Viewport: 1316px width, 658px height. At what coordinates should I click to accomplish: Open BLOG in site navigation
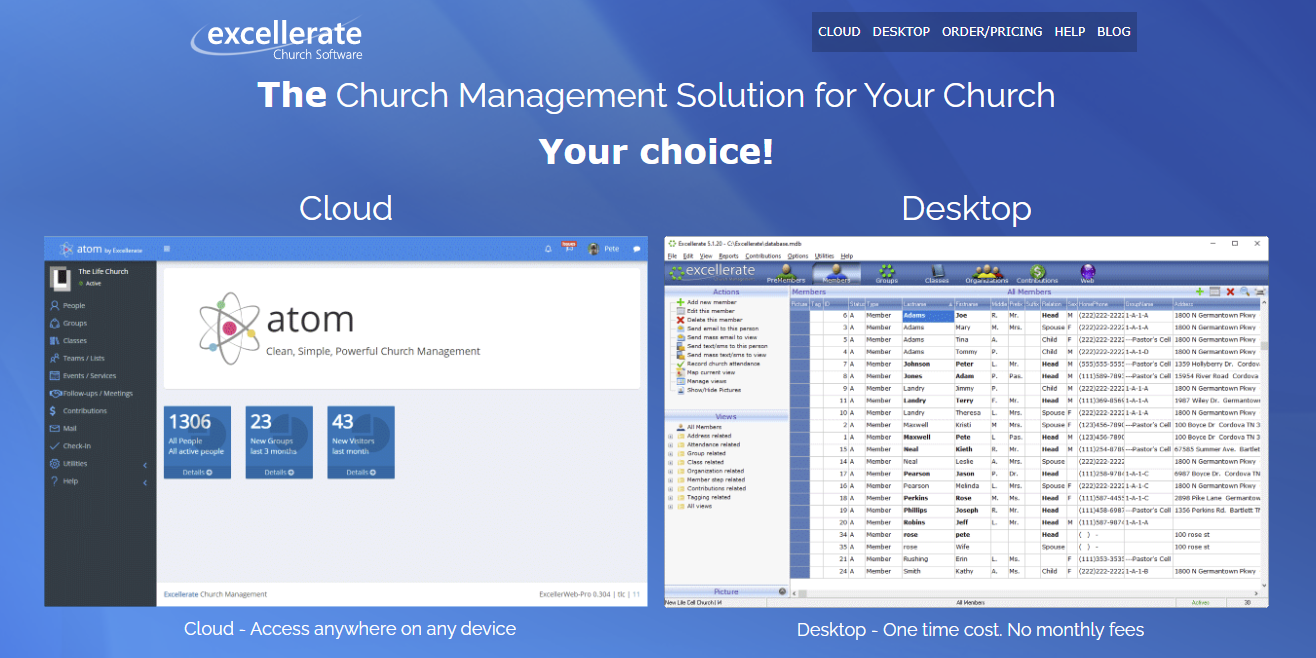(1114, 32)
